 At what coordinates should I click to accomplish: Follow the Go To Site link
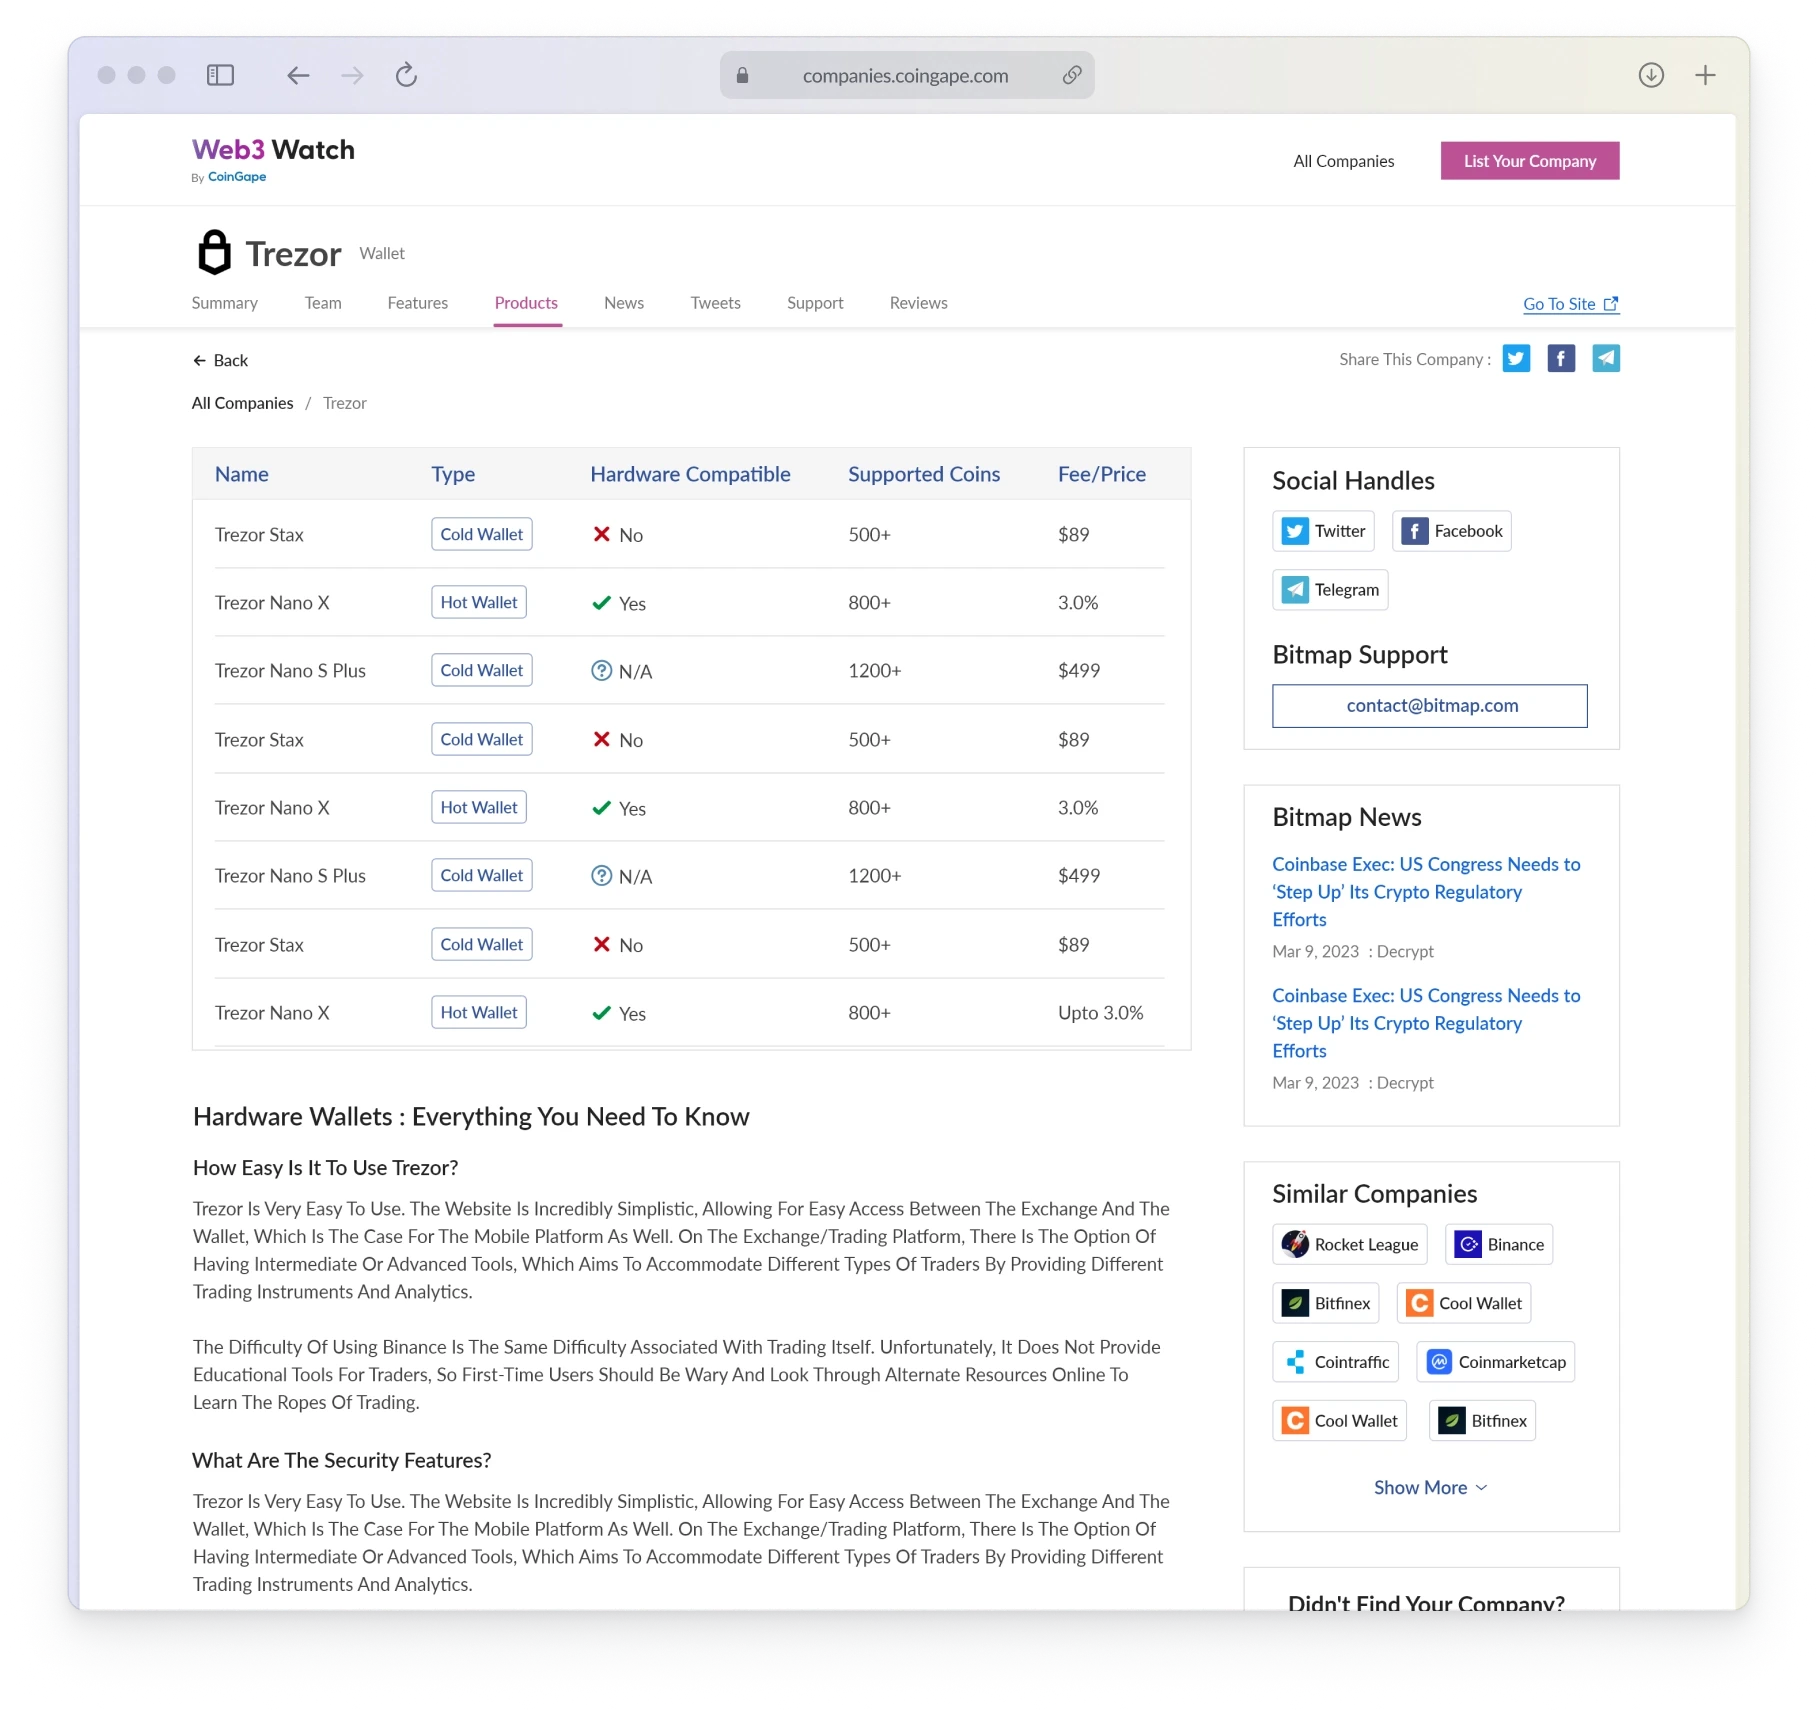coord(1571,304)
